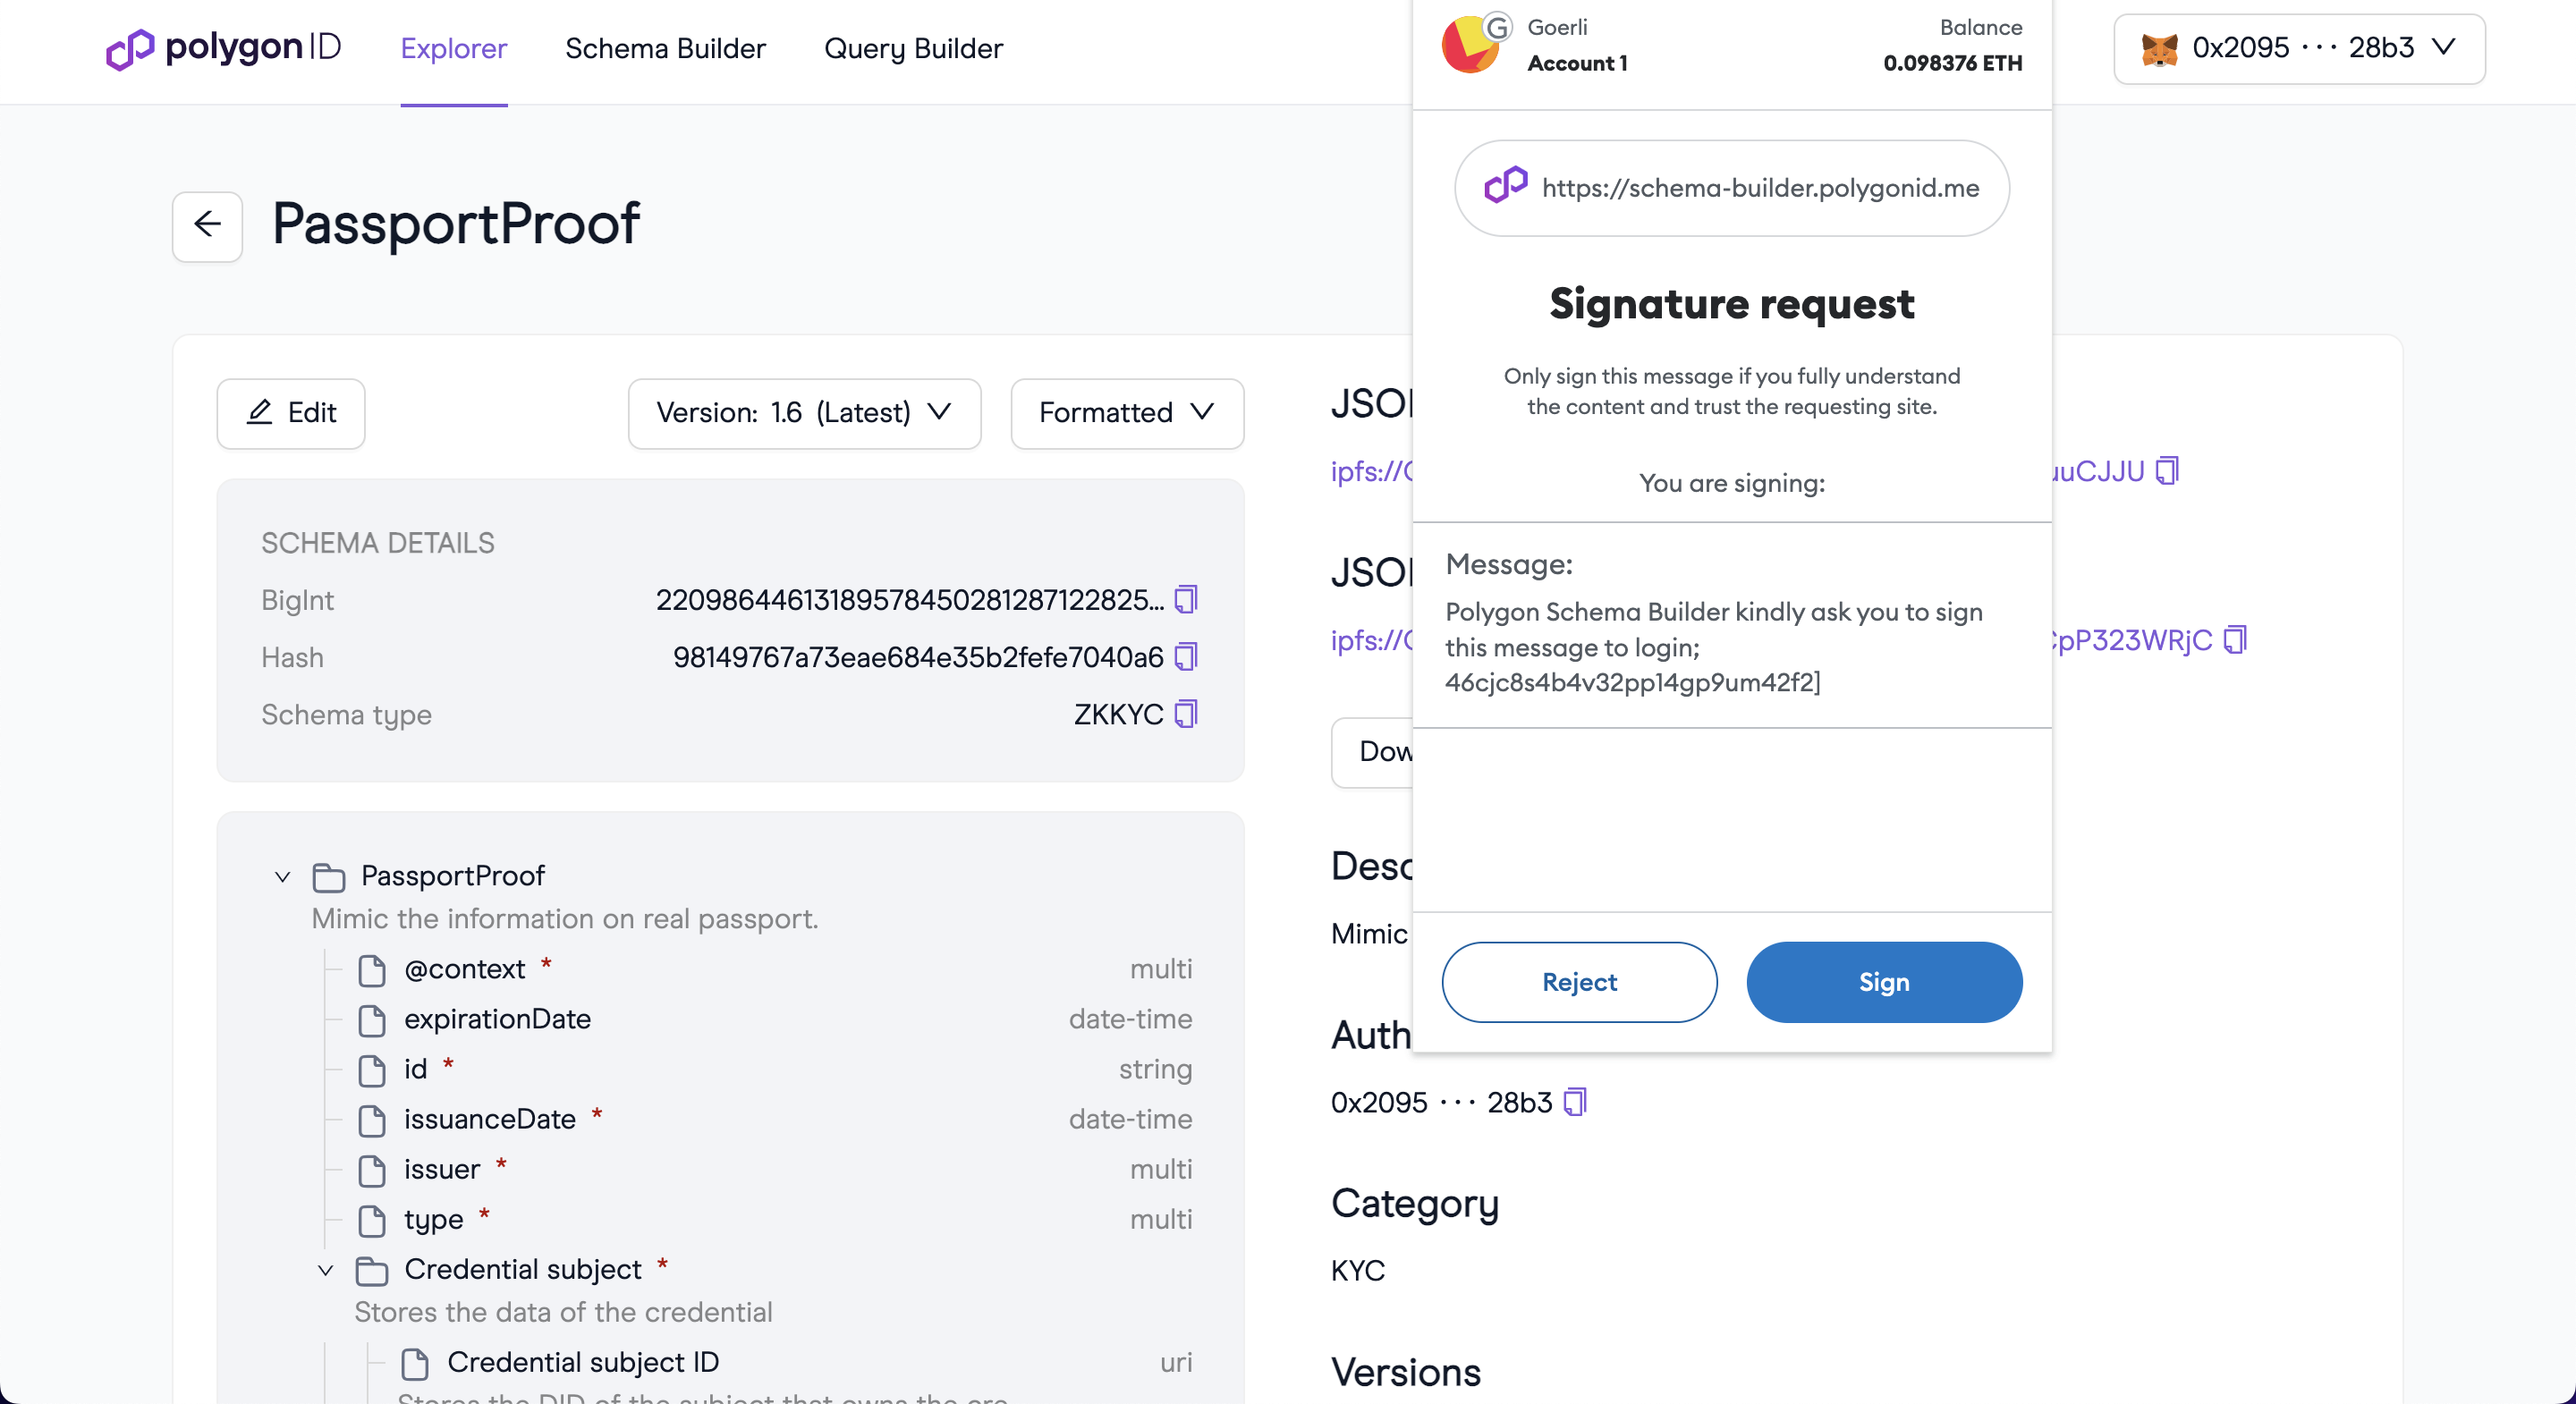2576x1404 pixels.
Task: Edit the PassportProof schema
Action: click(x=291, y=413)
